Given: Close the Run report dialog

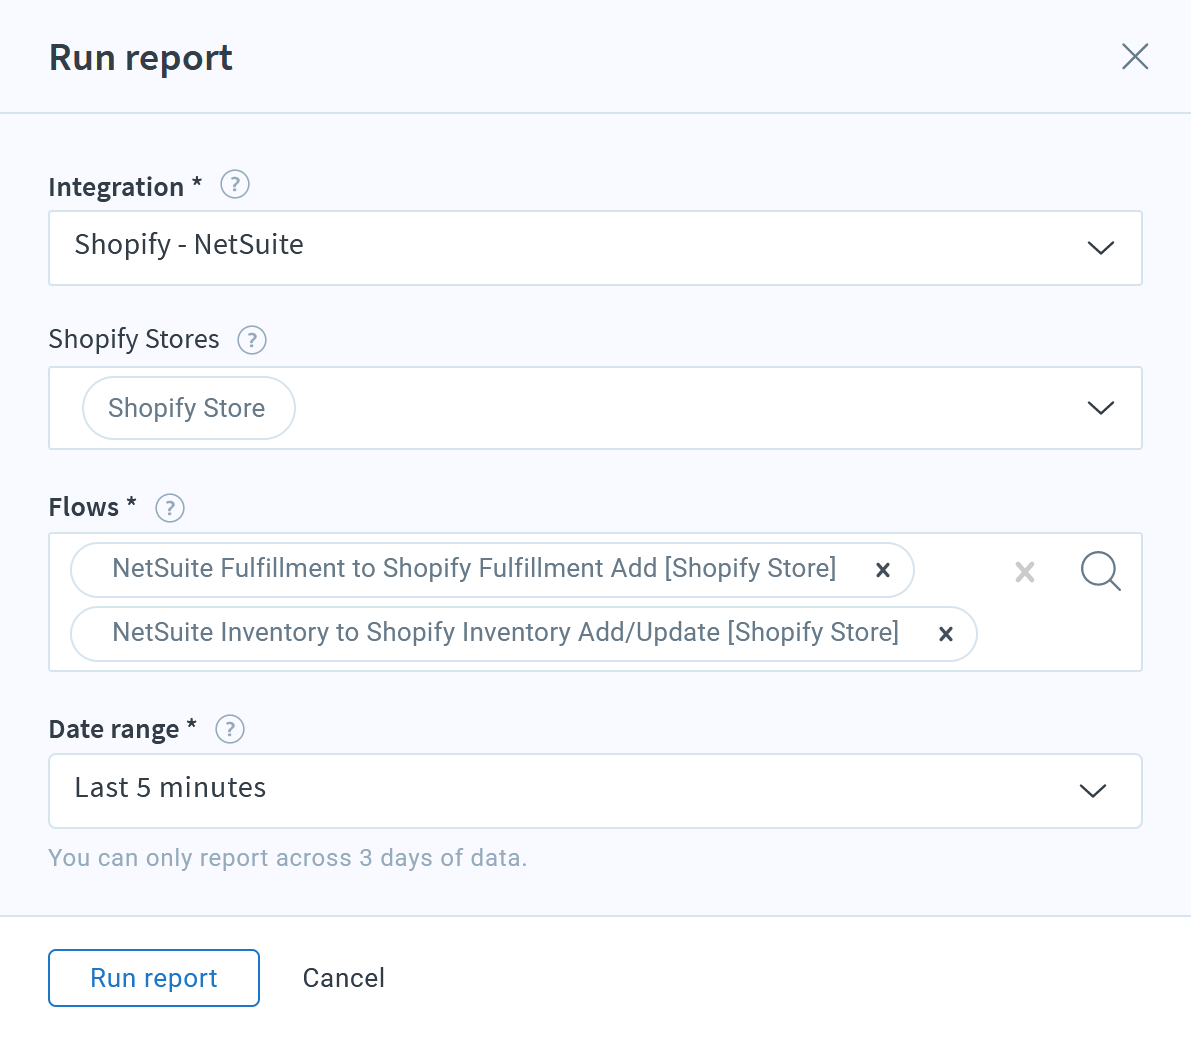Looking at the screenshot, I should click(1135, 56).
